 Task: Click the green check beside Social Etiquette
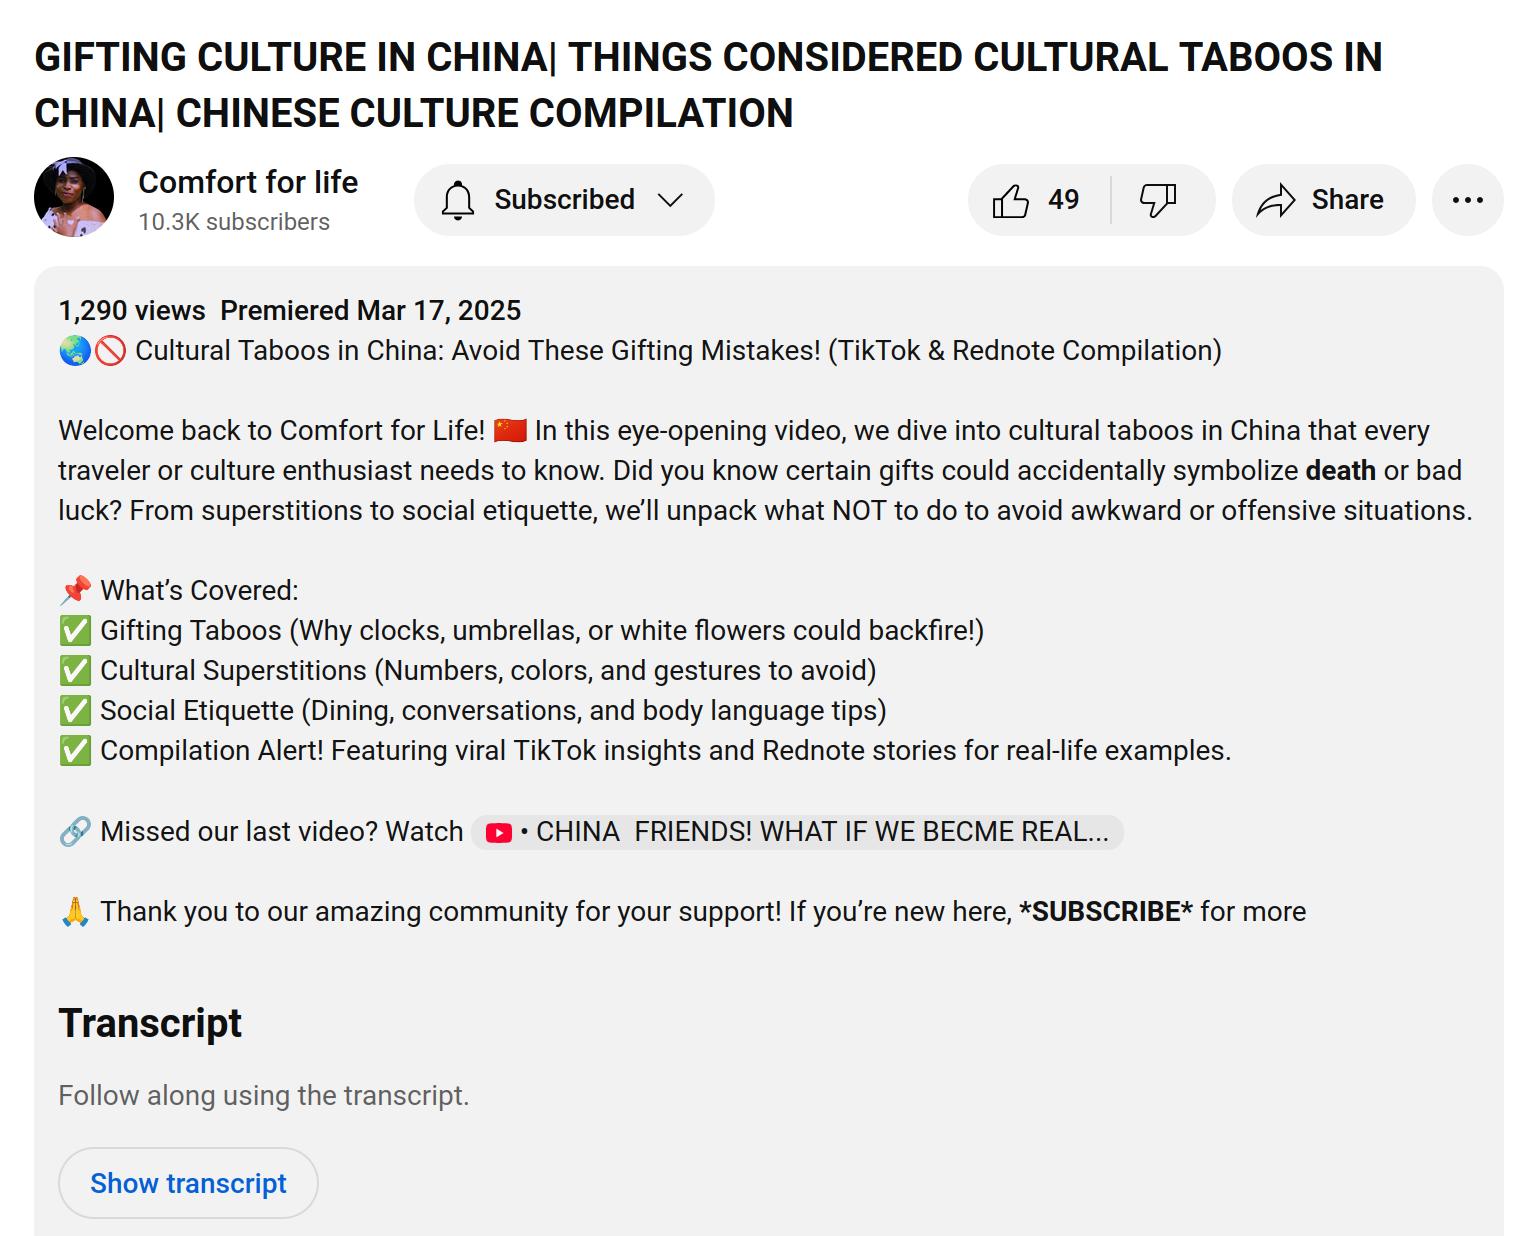tap(75, 710)
